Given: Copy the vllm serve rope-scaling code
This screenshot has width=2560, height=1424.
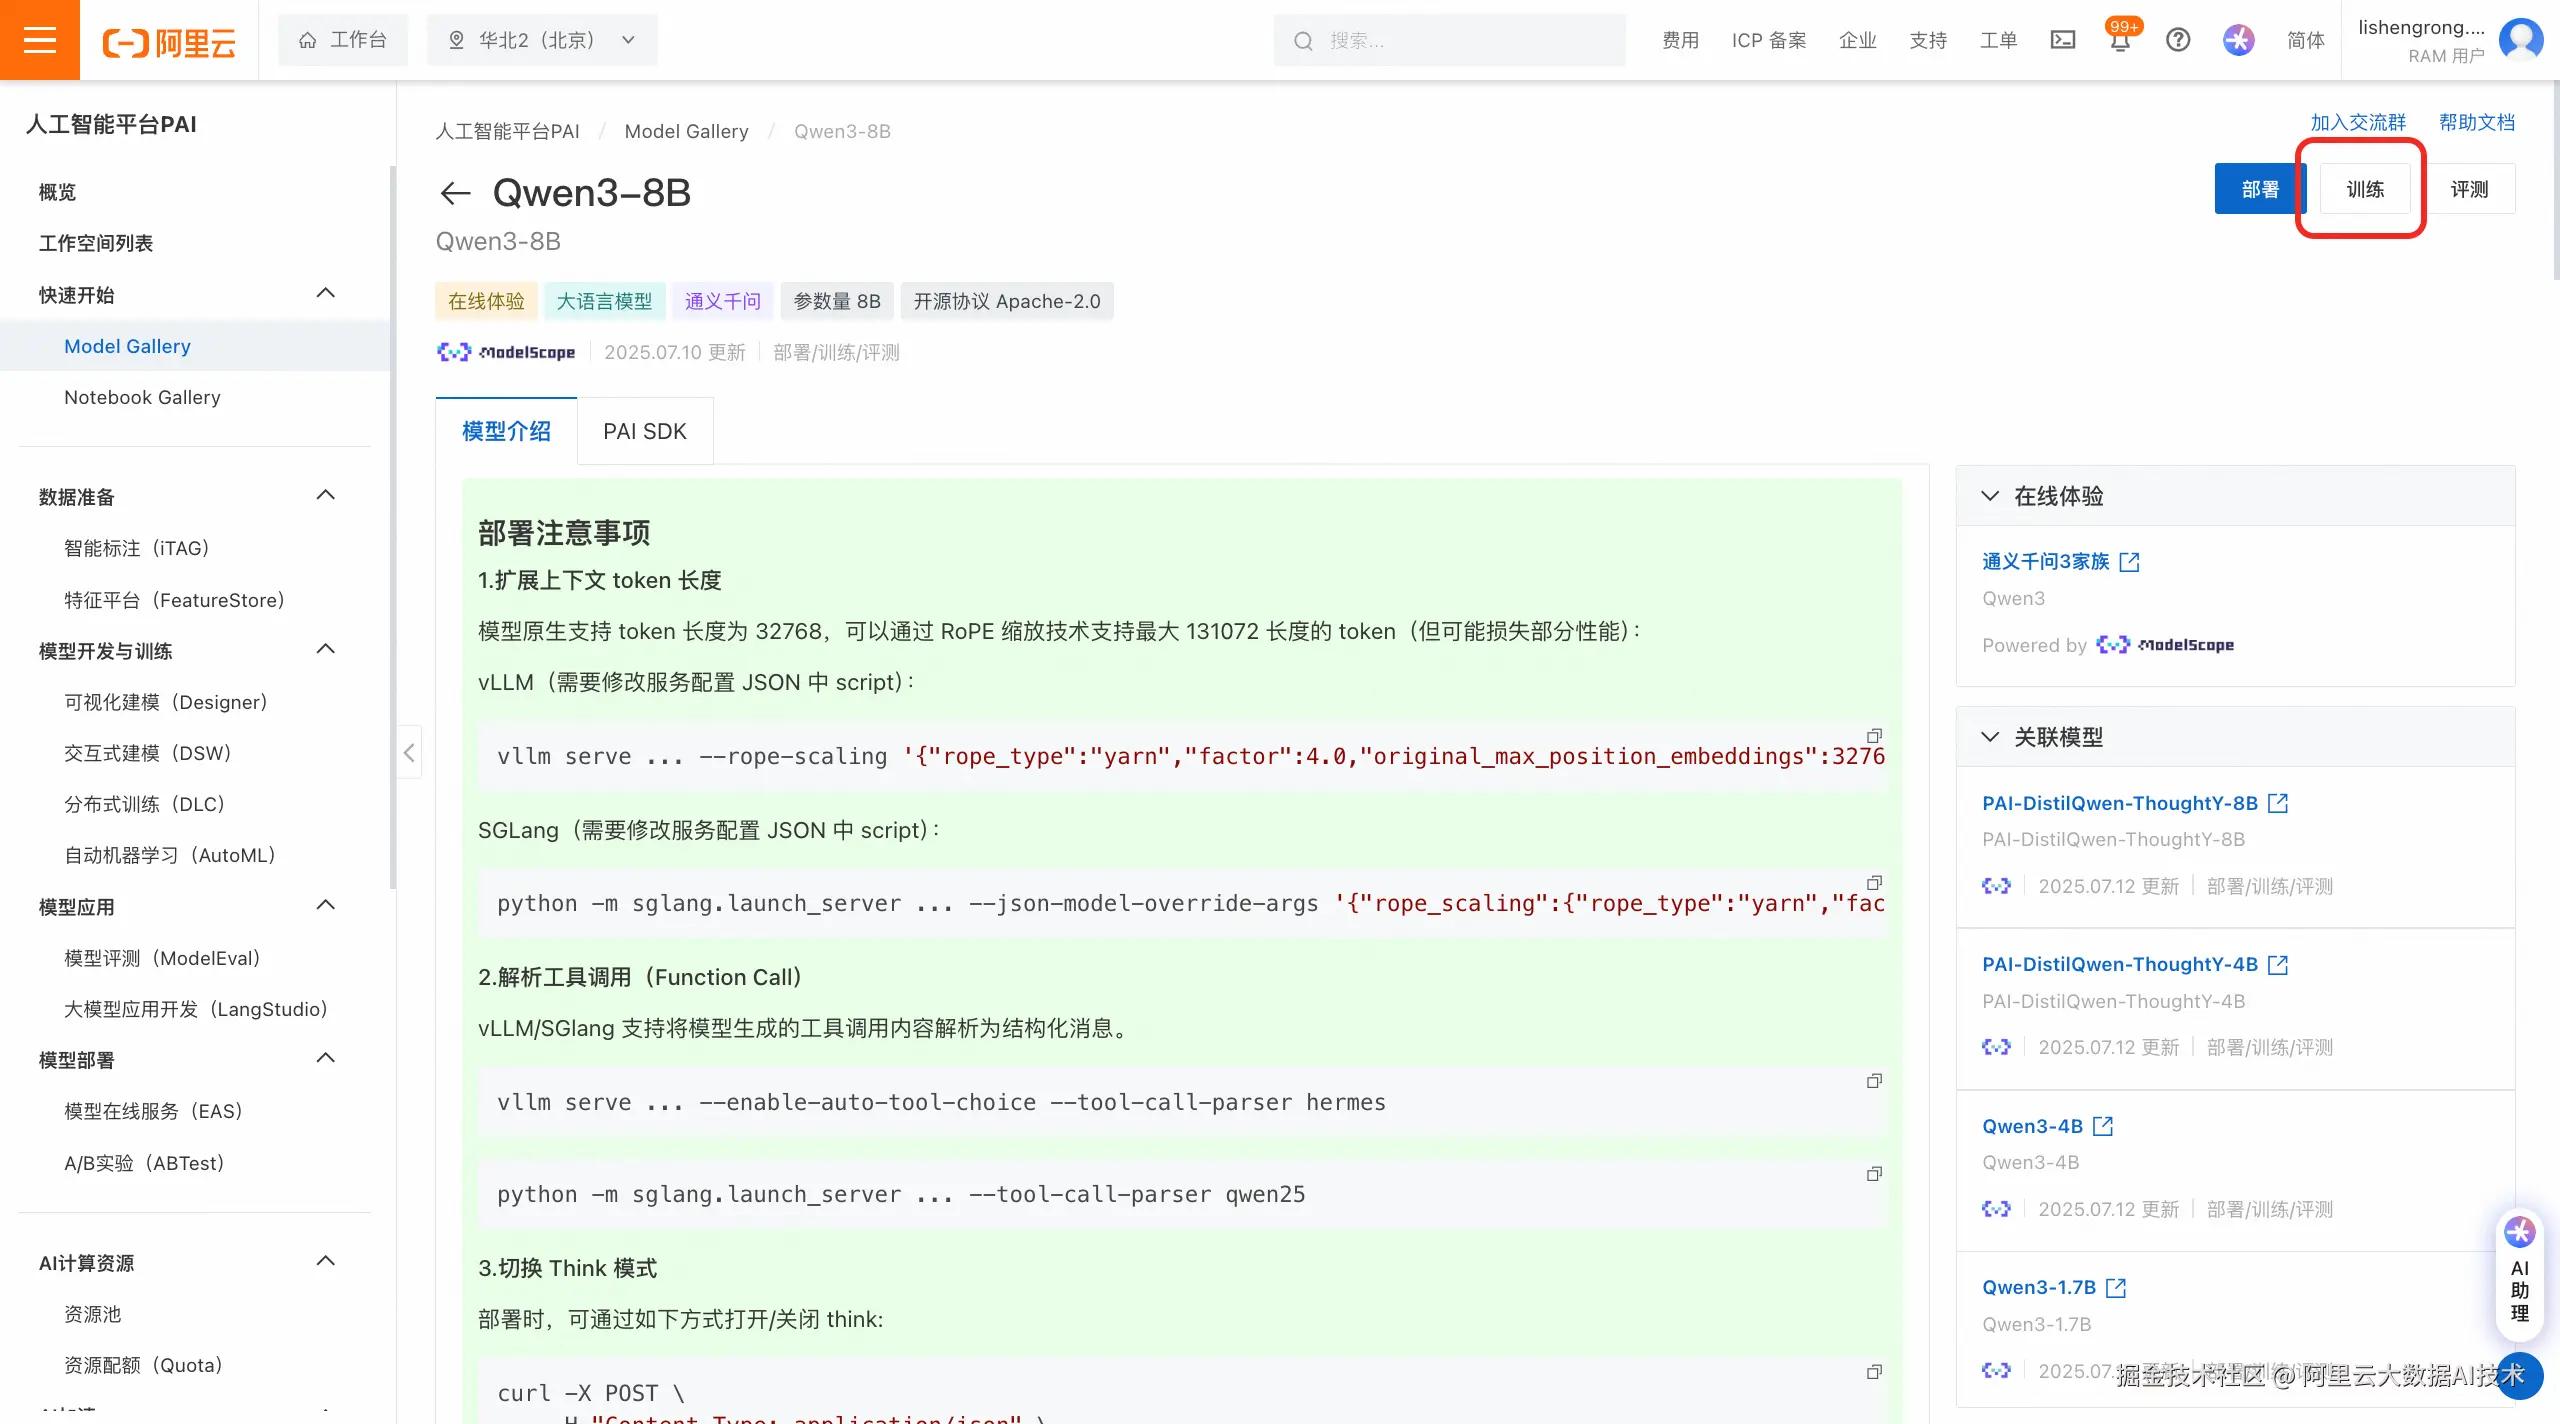Looking at the screenshot, I should click(1874, 735).
